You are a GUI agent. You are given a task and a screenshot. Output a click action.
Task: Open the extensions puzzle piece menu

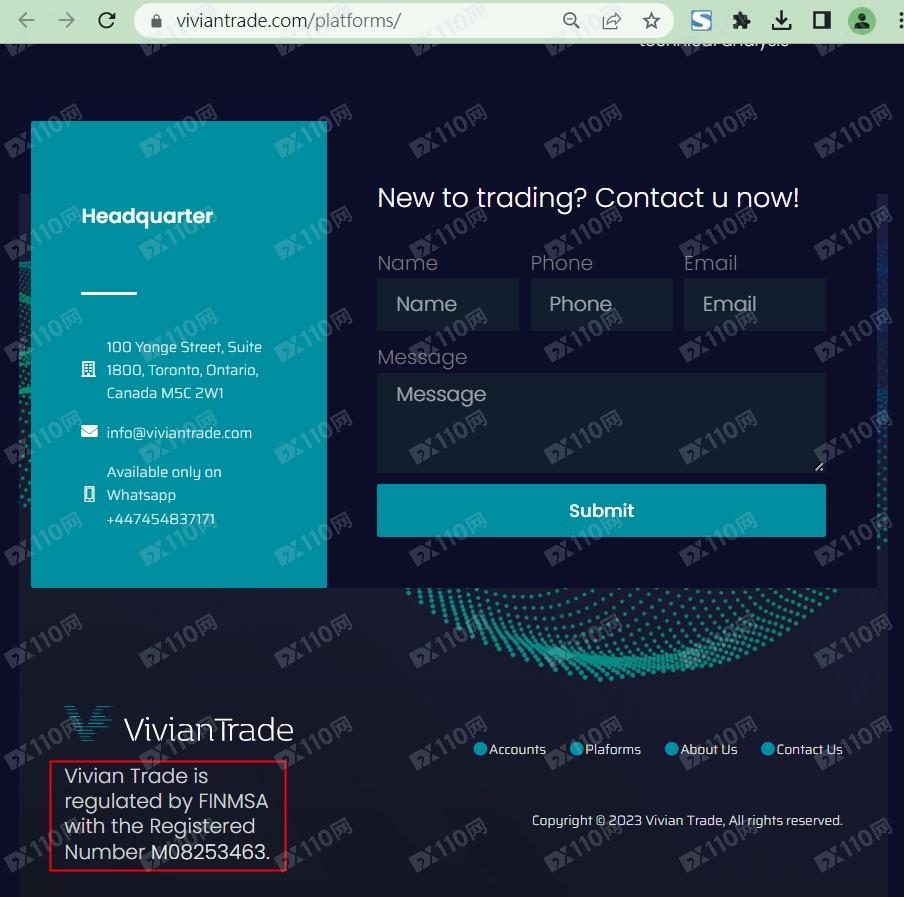pos(741,21)
